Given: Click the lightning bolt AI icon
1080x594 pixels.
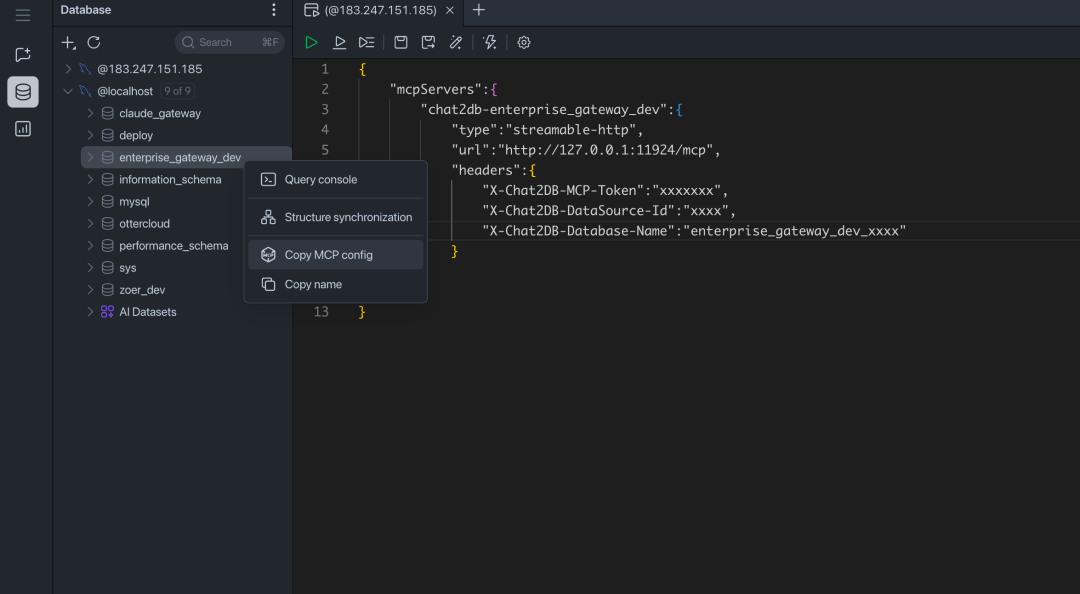Looking at the screenshot, I should pos(490,43).
